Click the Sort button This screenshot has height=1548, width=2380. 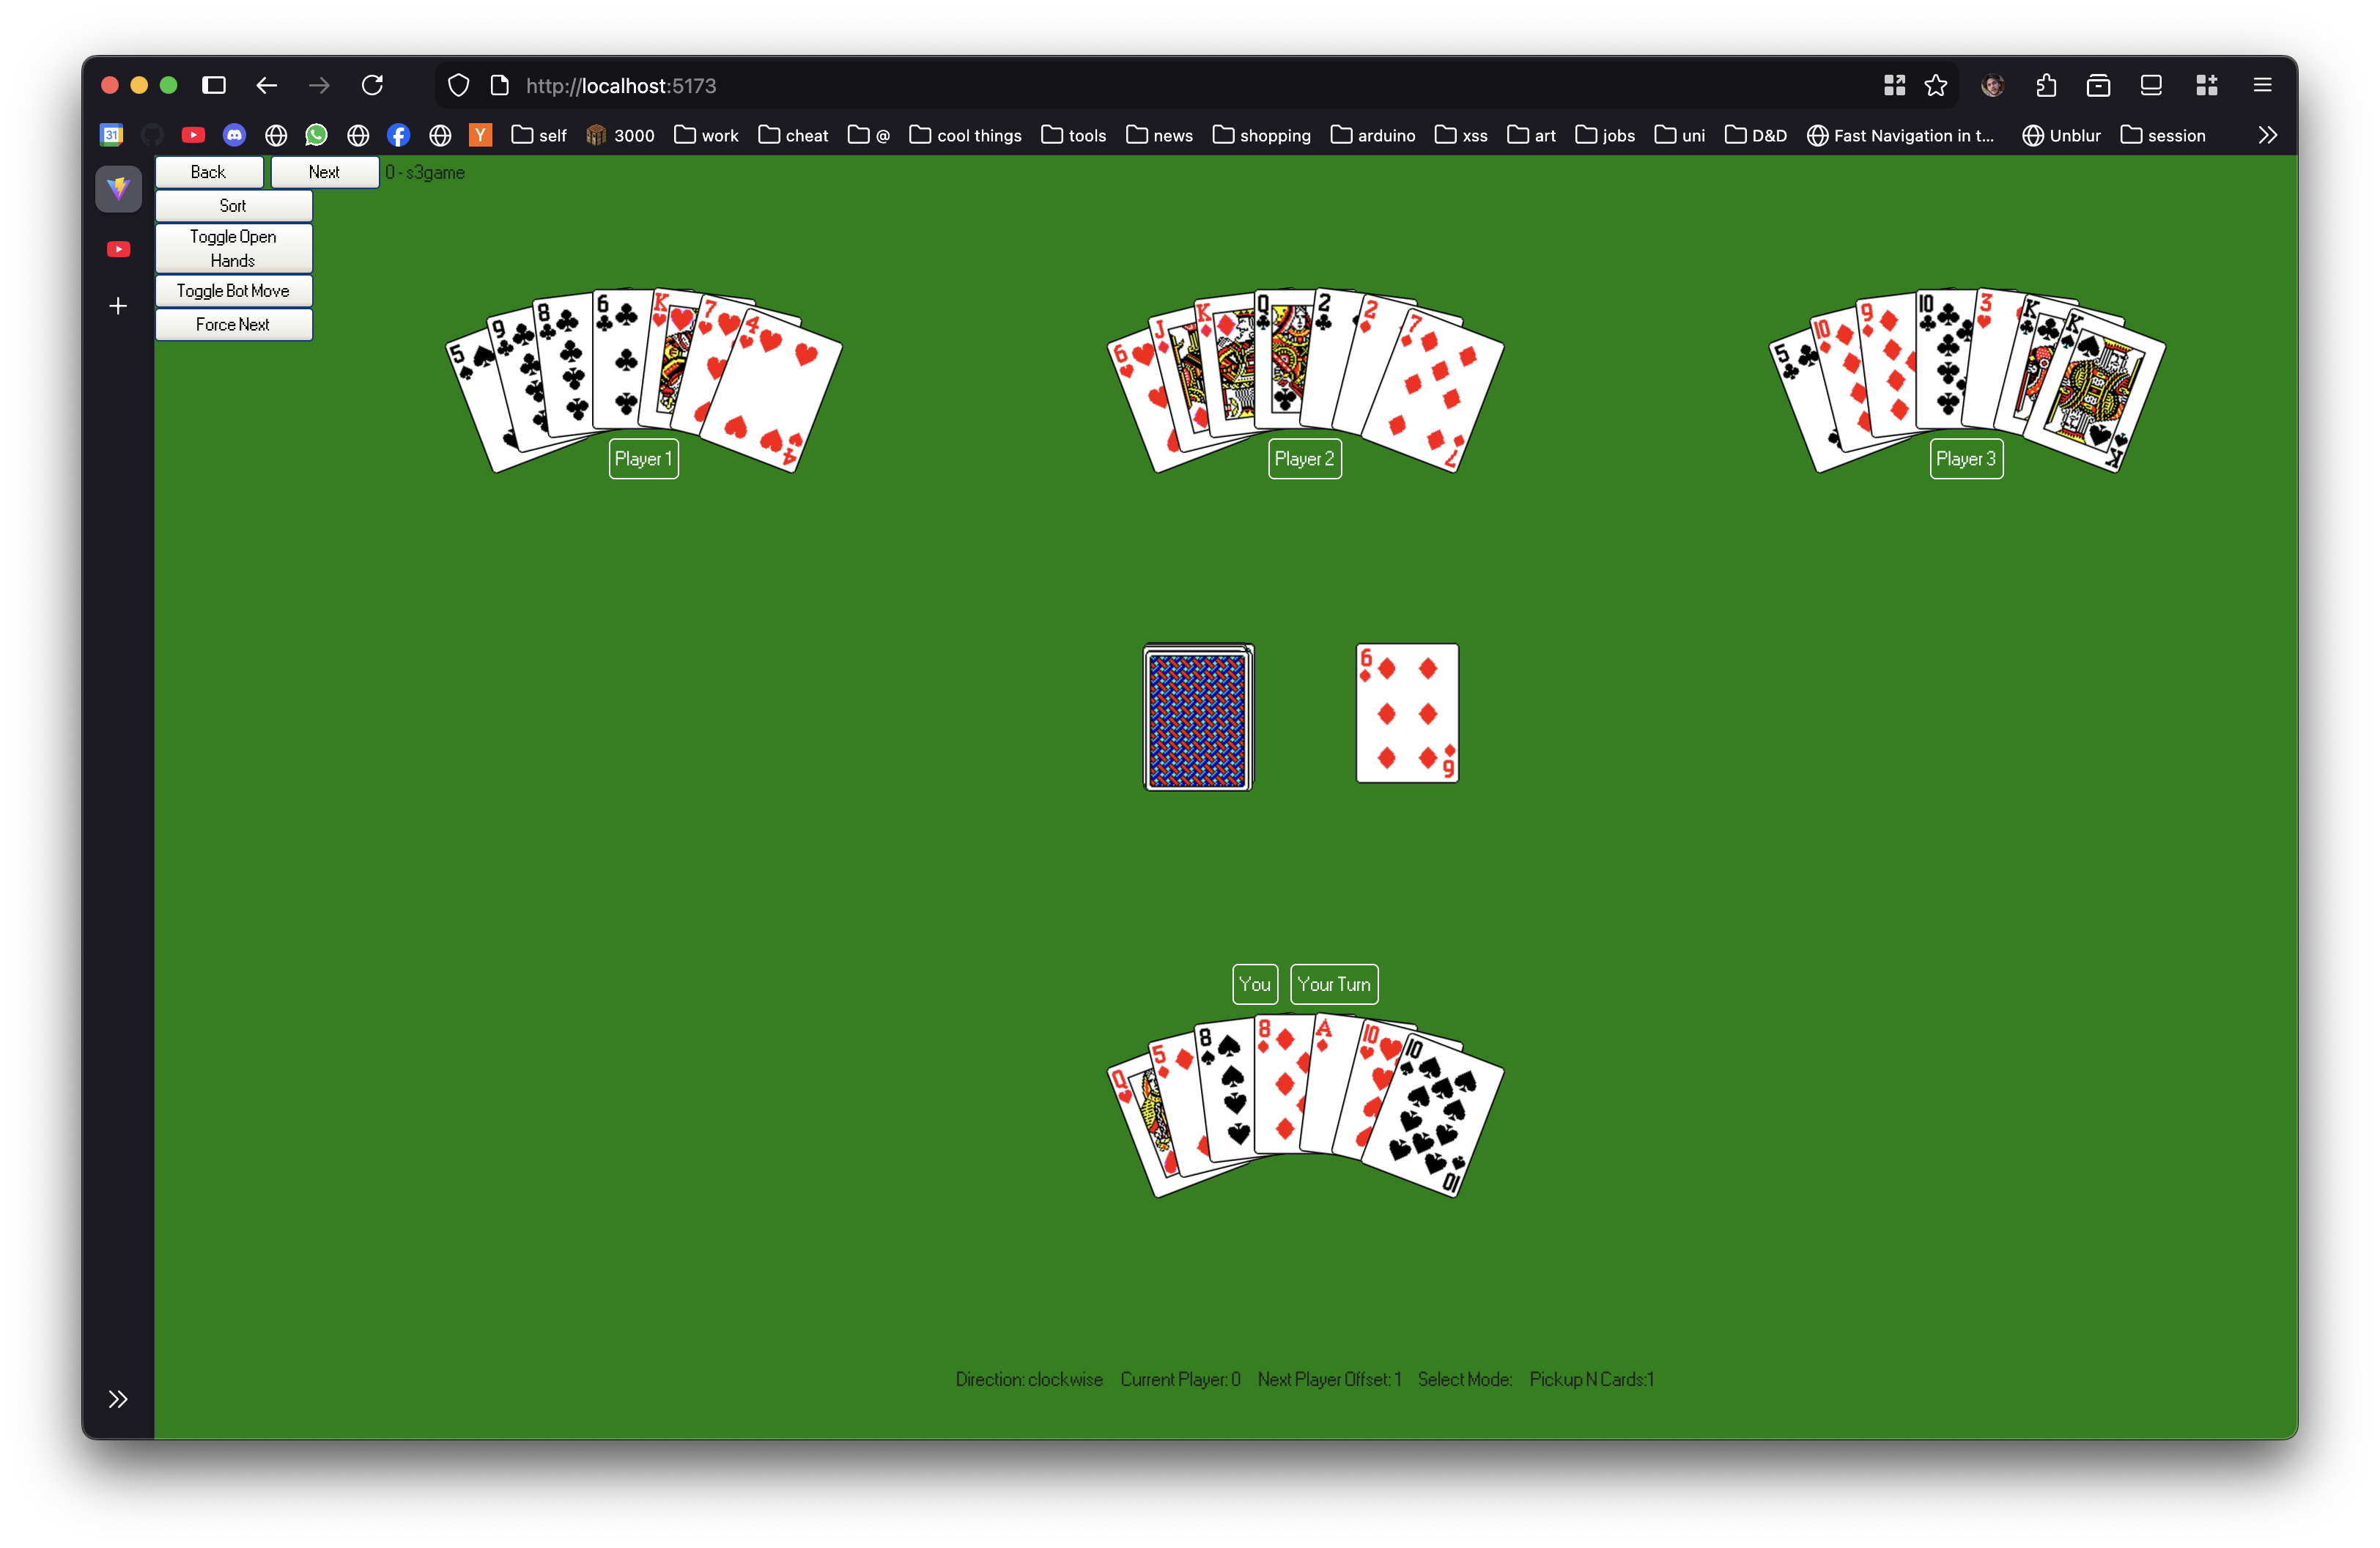tap(233, 206)
